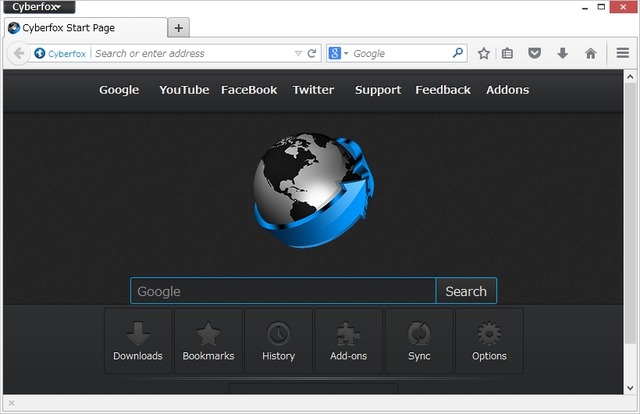The height and width of the screenshot is (414, 640).
Task: Open the hamburger menu
Action: (622, 53)
